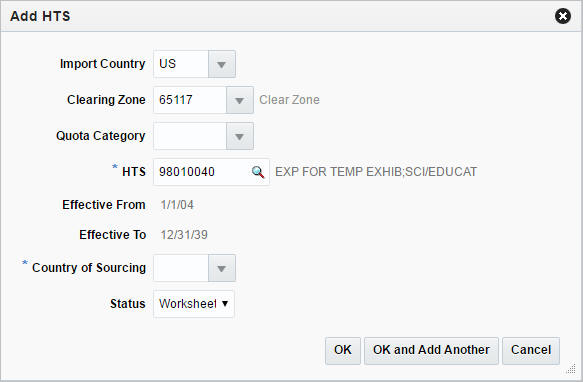
Task: Click the Effective From date 1/1/04
Action: 177,205
